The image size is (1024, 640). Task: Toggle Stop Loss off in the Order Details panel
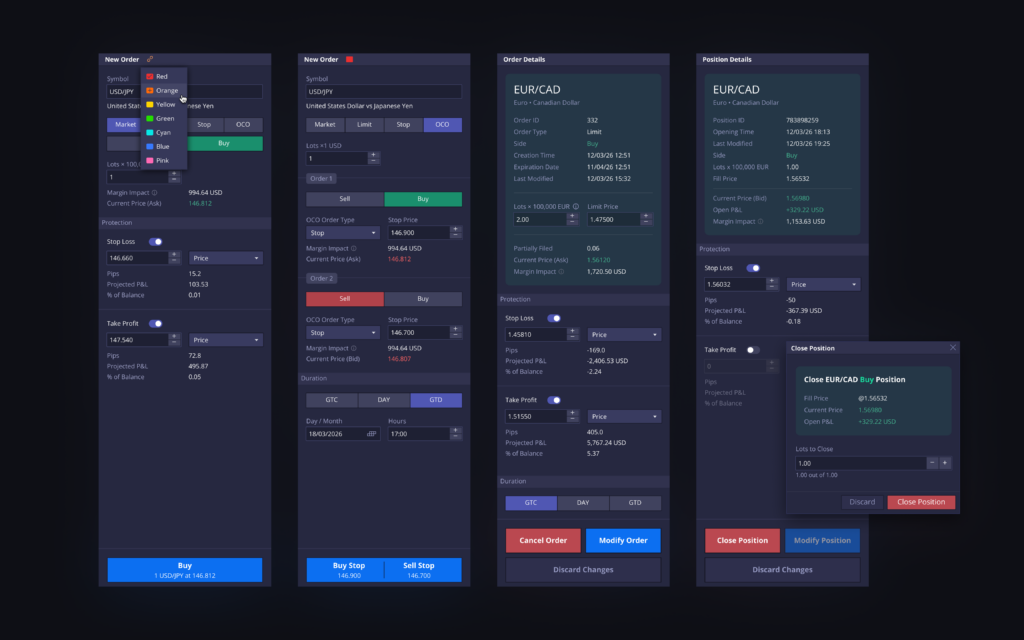pyautogui.click(x=554, y=318)
